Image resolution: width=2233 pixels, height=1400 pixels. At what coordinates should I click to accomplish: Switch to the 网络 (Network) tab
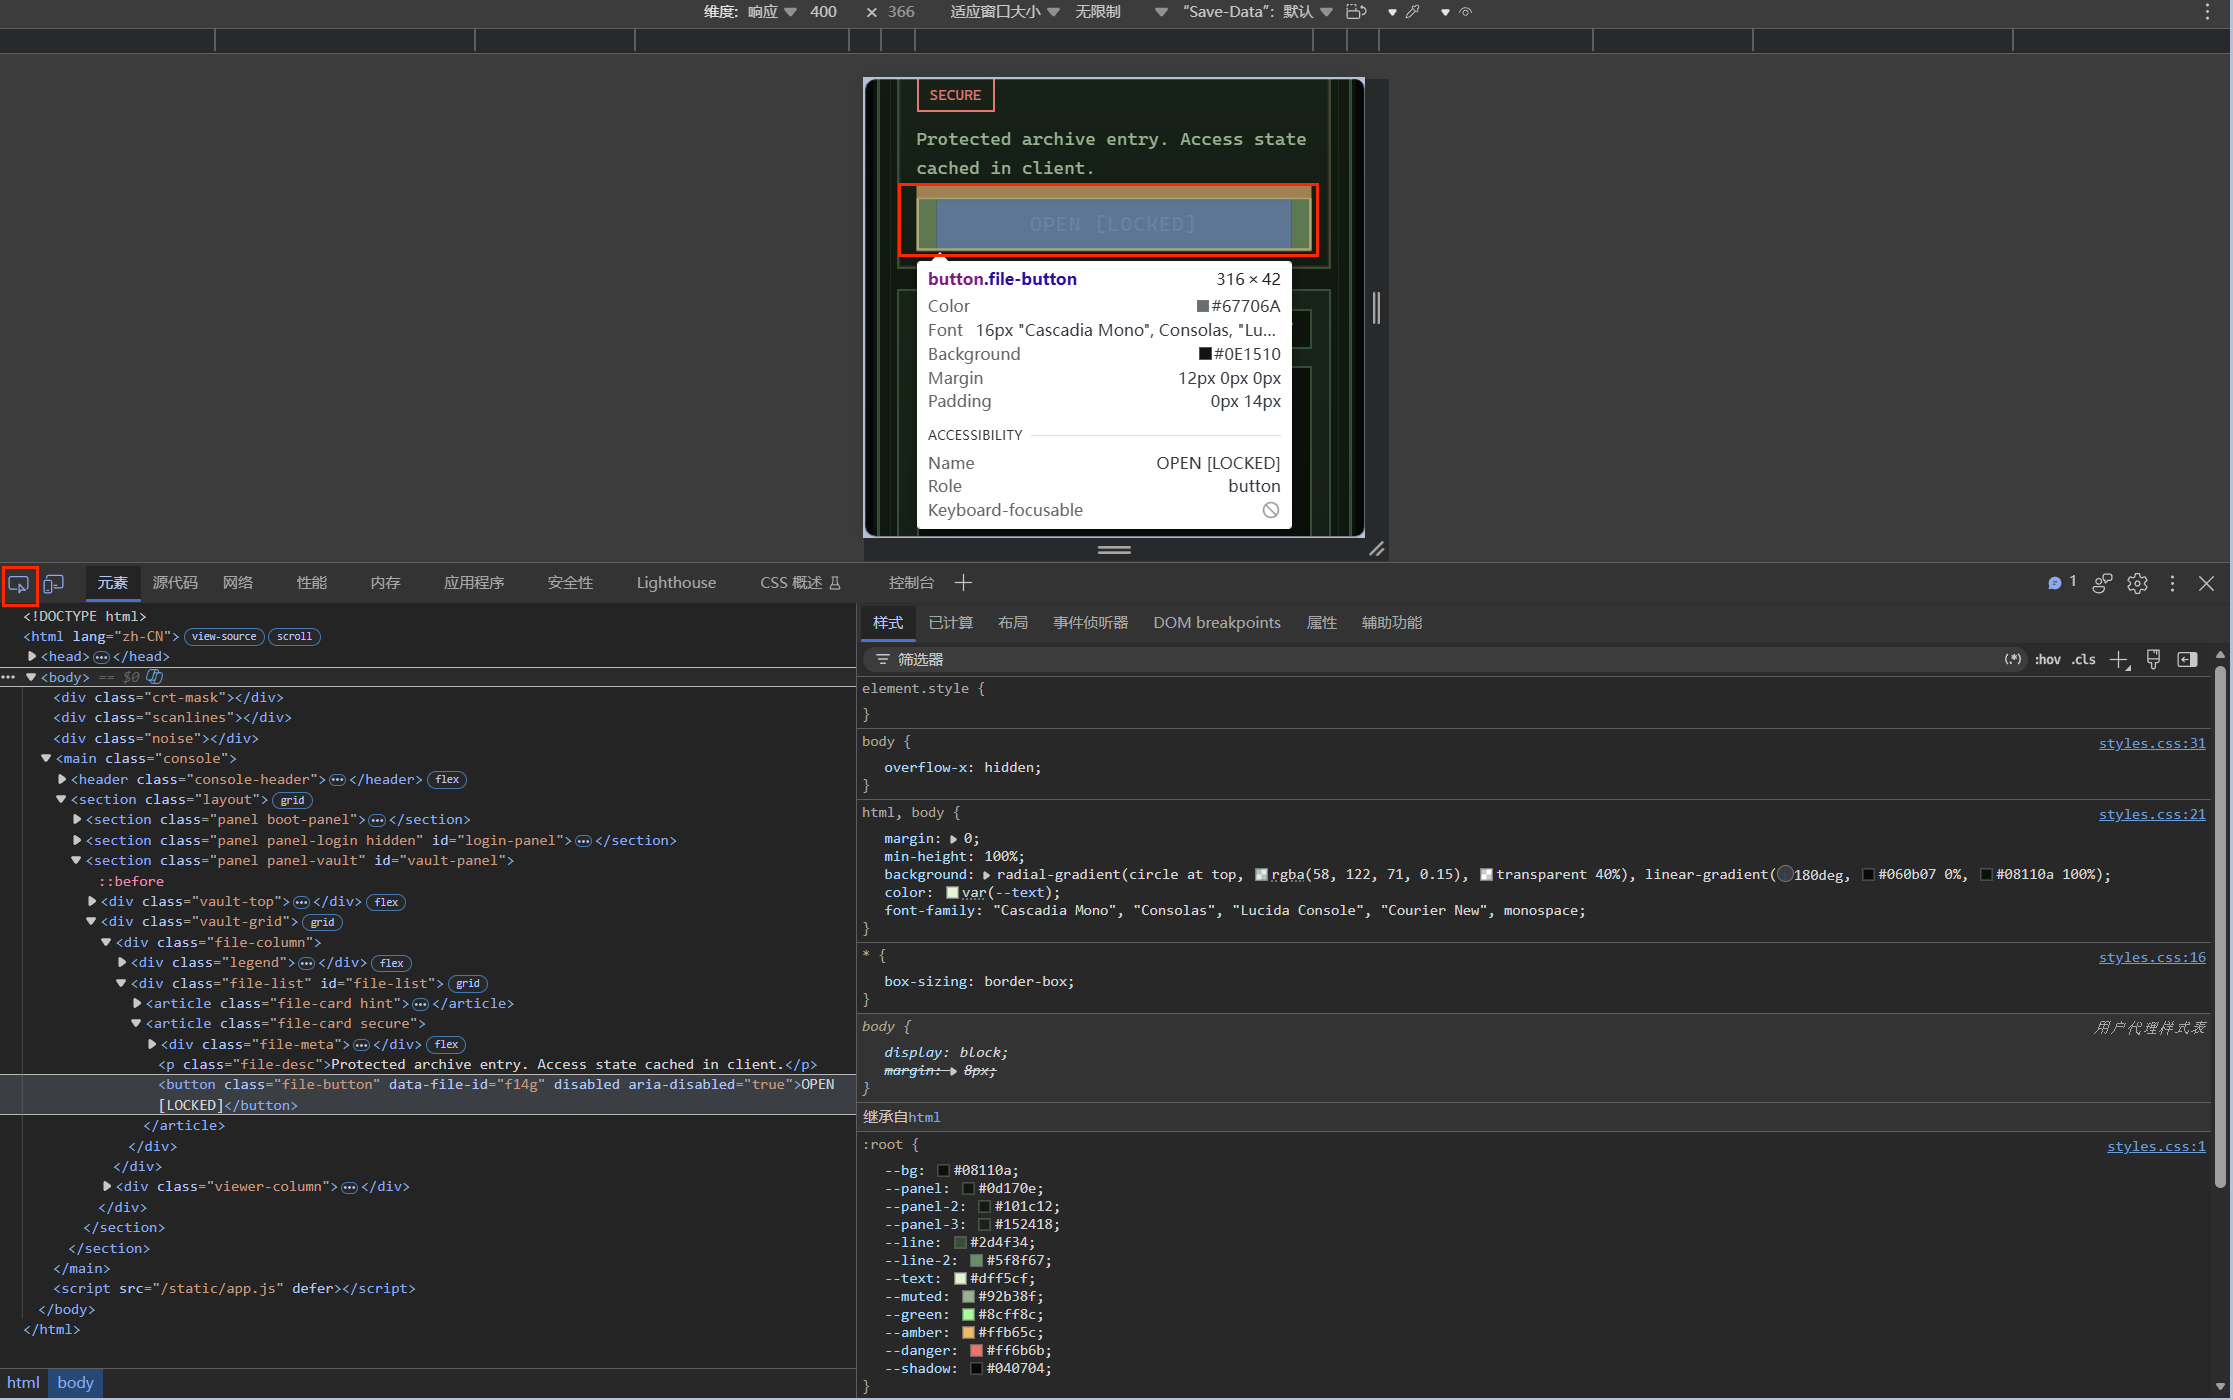point(238,583)
